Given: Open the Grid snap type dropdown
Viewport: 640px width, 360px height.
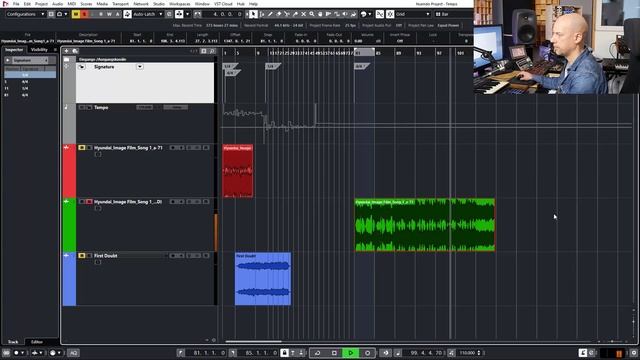Looking at the screenshot, I should [x=413, y=14].
